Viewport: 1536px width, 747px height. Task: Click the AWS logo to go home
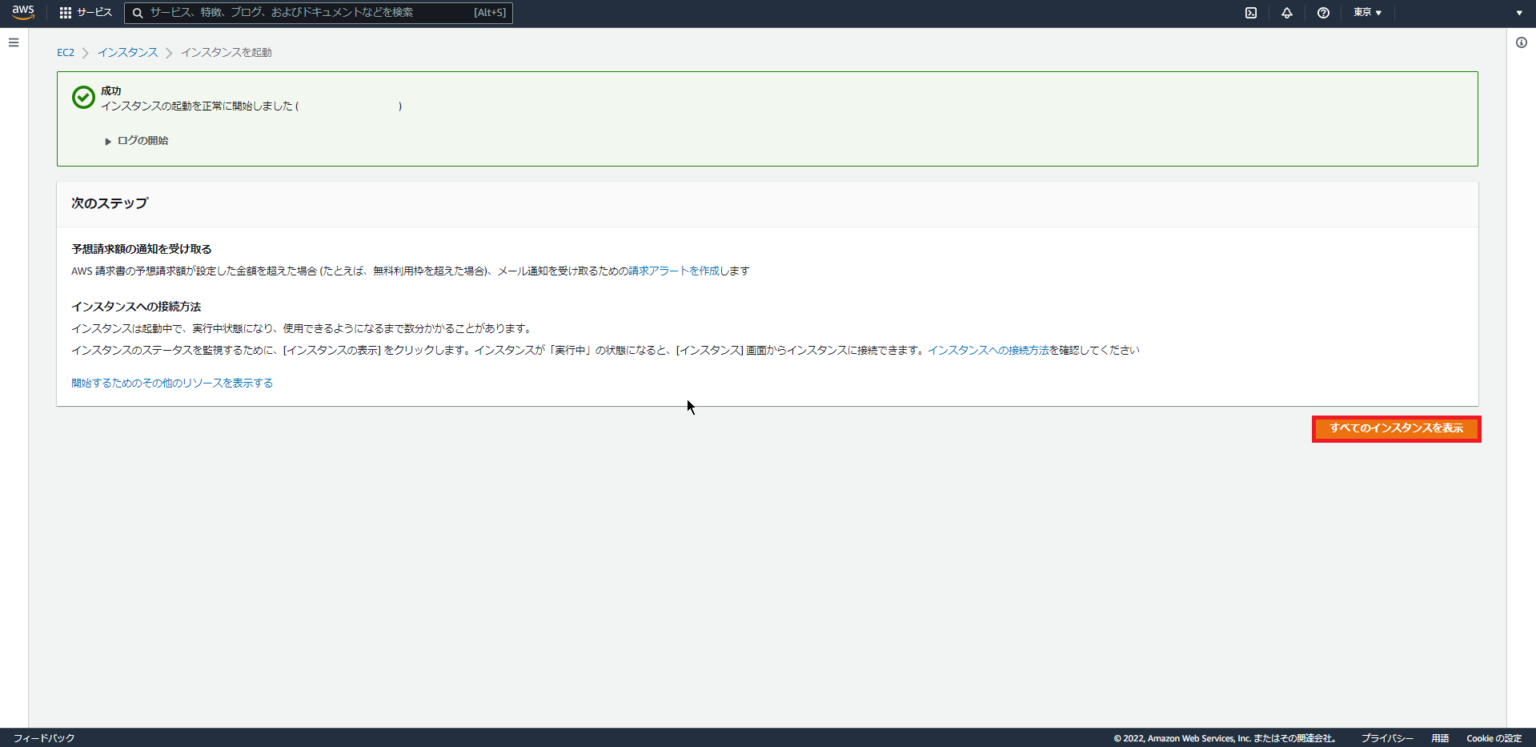point(22,13)
